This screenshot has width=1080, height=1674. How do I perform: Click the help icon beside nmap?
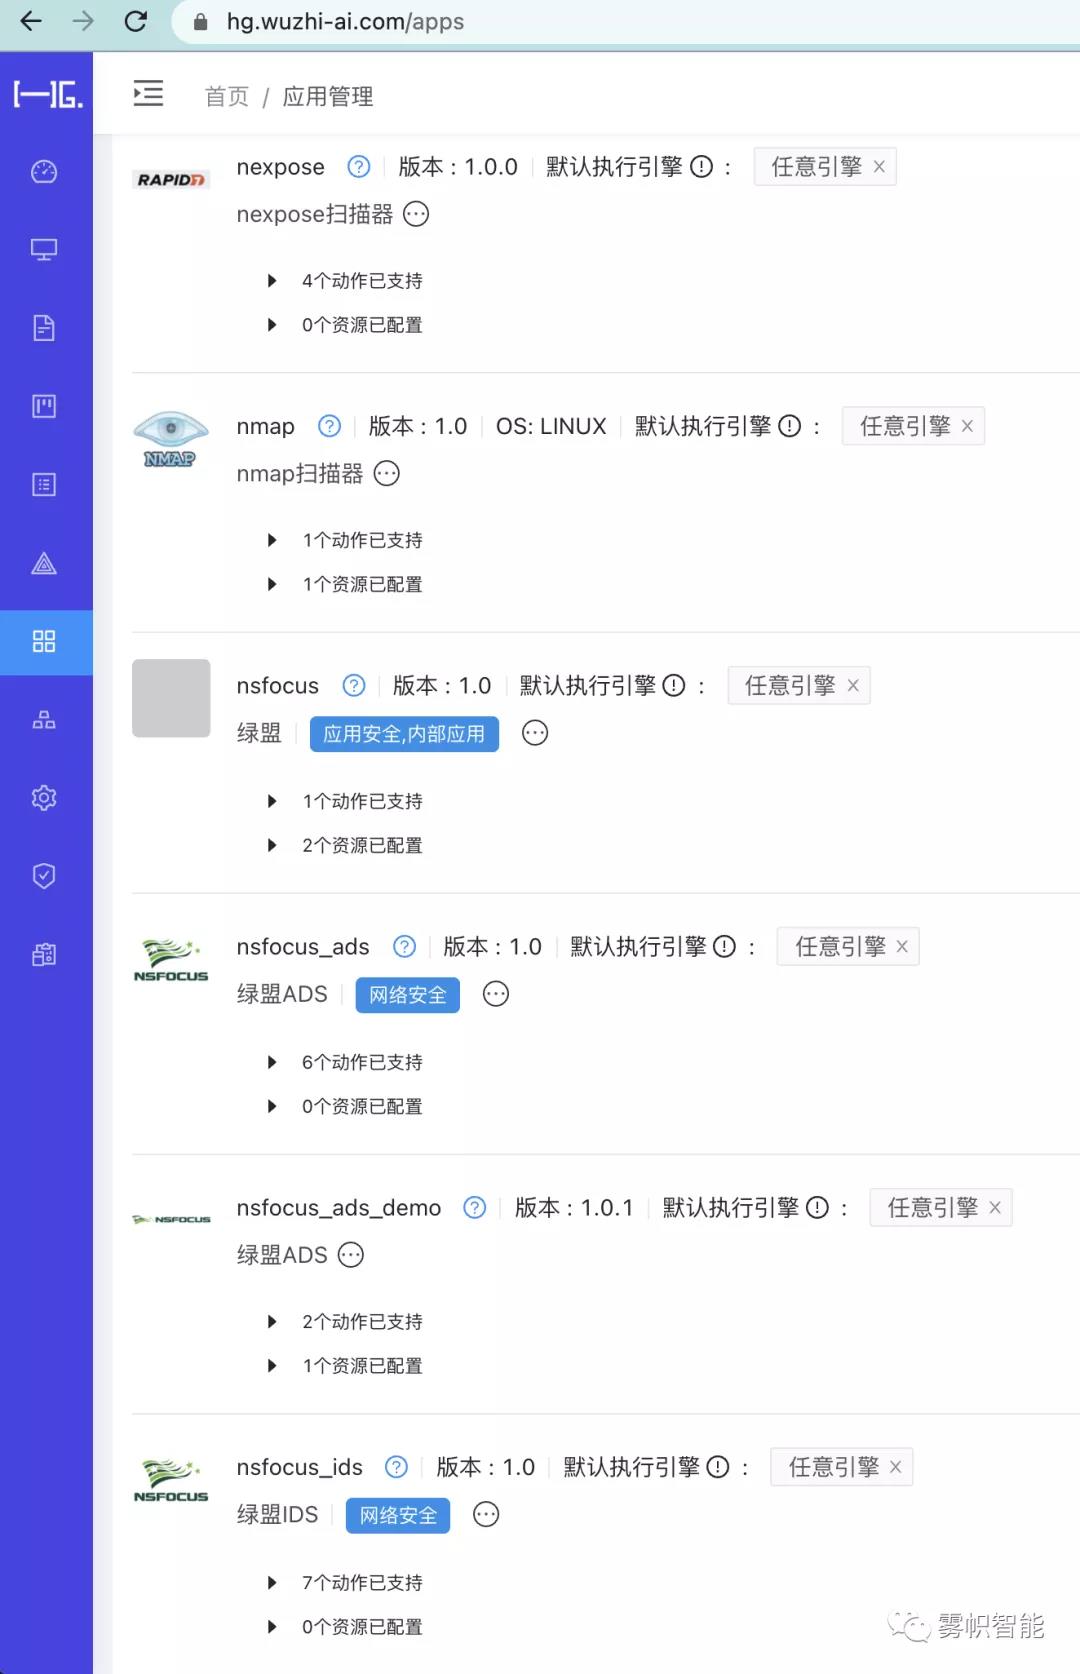click(329, 427)
